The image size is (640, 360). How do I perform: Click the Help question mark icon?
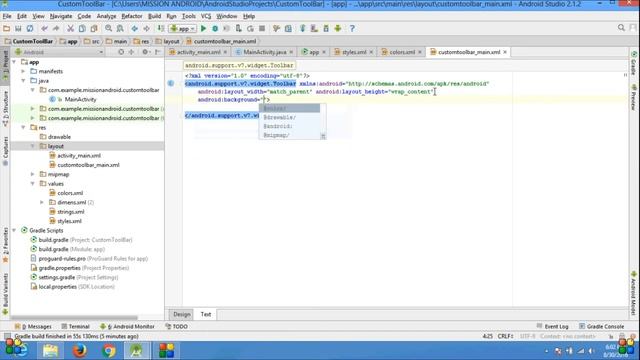[352, 29]
